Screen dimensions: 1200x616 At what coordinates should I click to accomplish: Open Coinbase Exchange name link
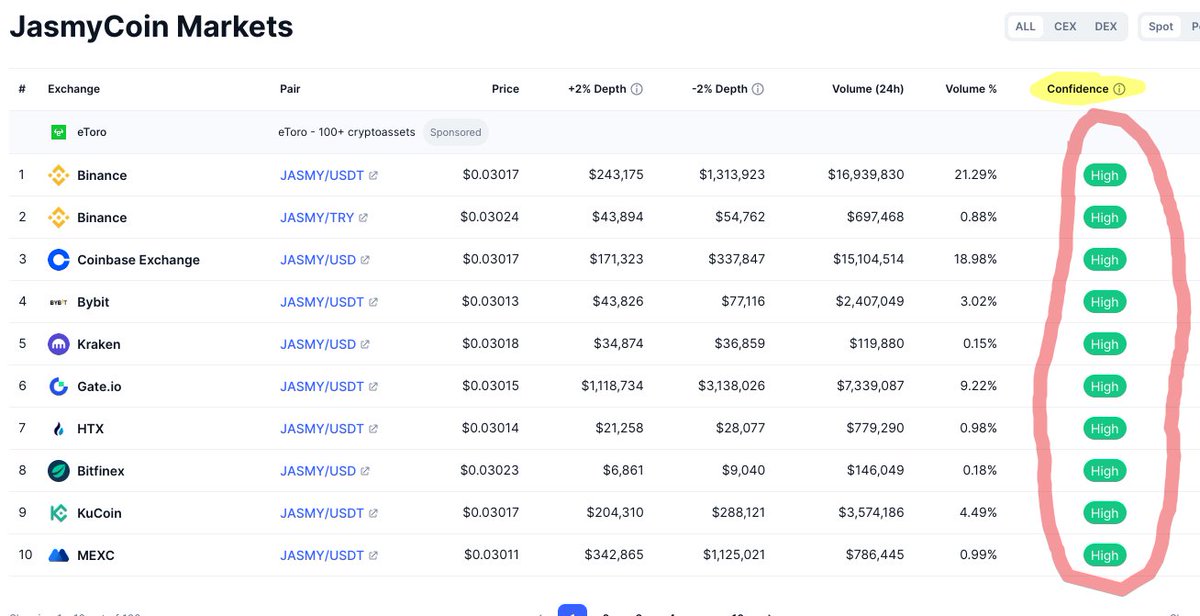click(138, 260)
